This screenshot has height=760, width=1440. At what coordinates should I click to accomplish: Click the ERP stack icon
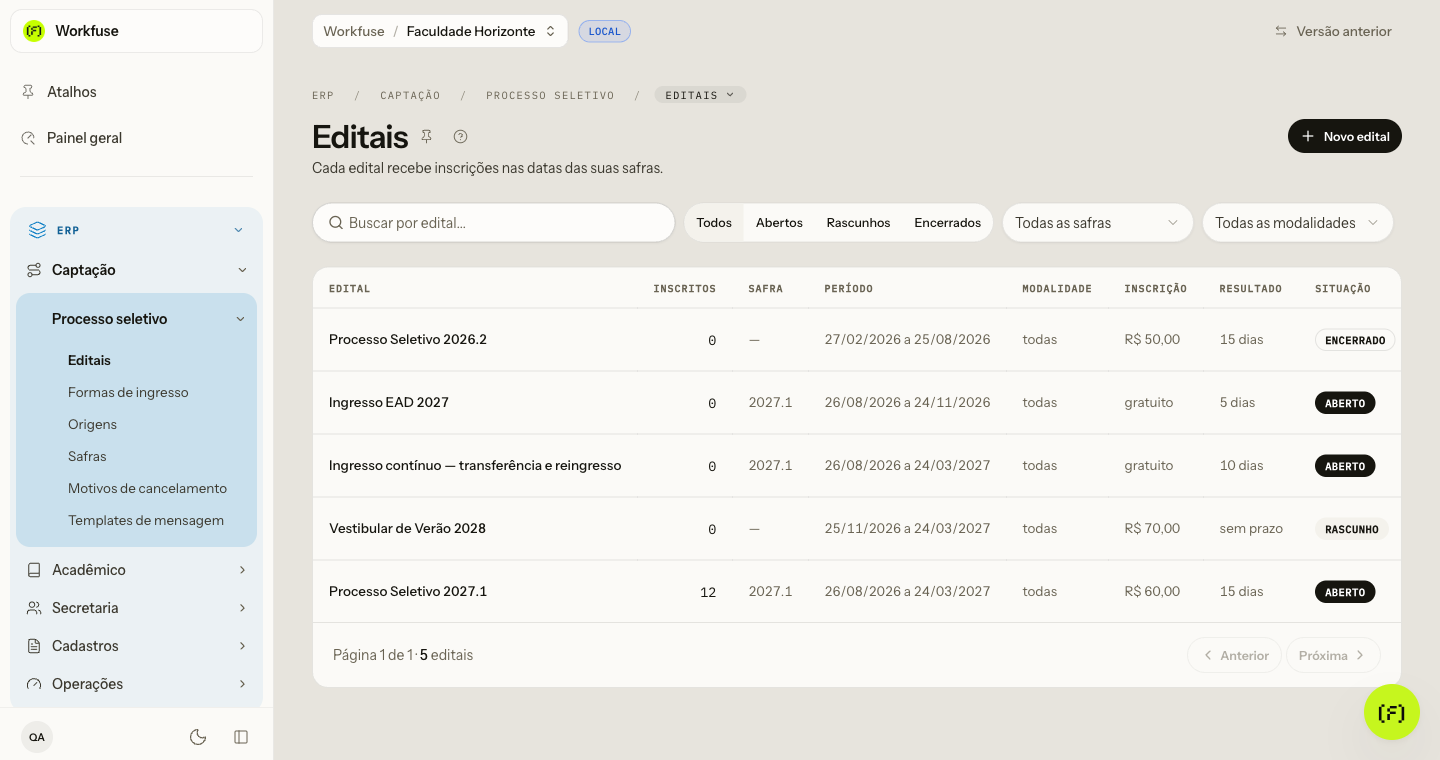(38, 230)
